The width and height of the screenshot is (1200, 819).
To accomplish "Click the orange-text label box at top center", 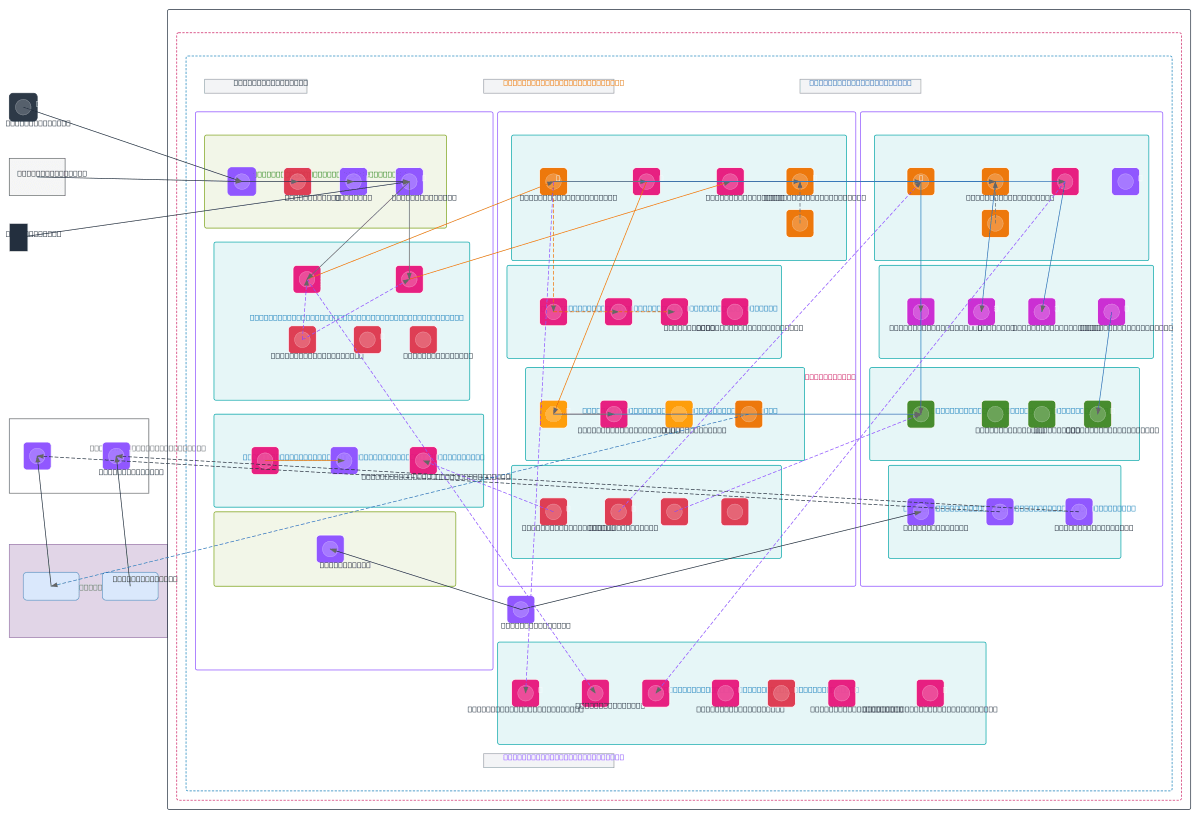I will (x=548, y=86).
